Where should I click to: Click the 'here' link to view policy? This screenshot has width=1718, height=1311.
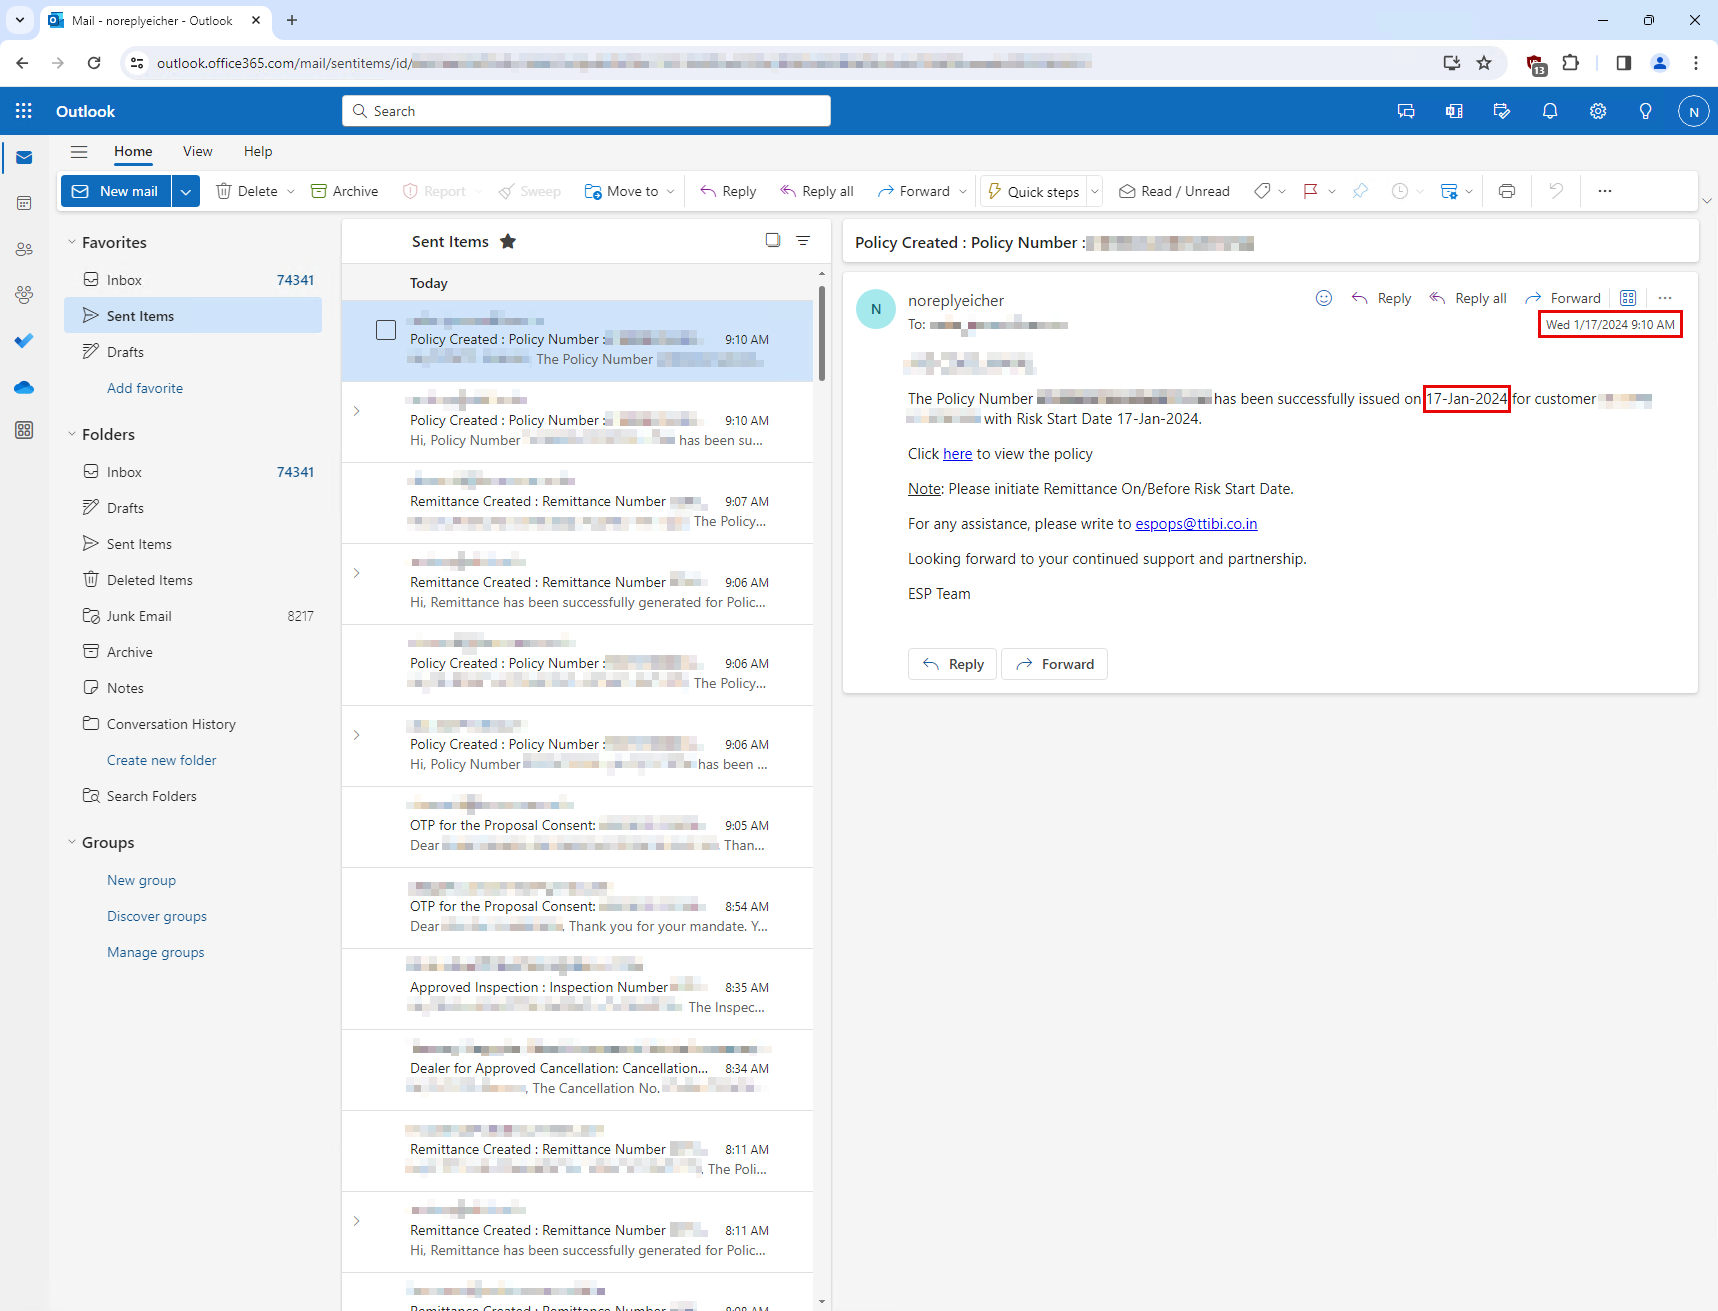(957, 454)
